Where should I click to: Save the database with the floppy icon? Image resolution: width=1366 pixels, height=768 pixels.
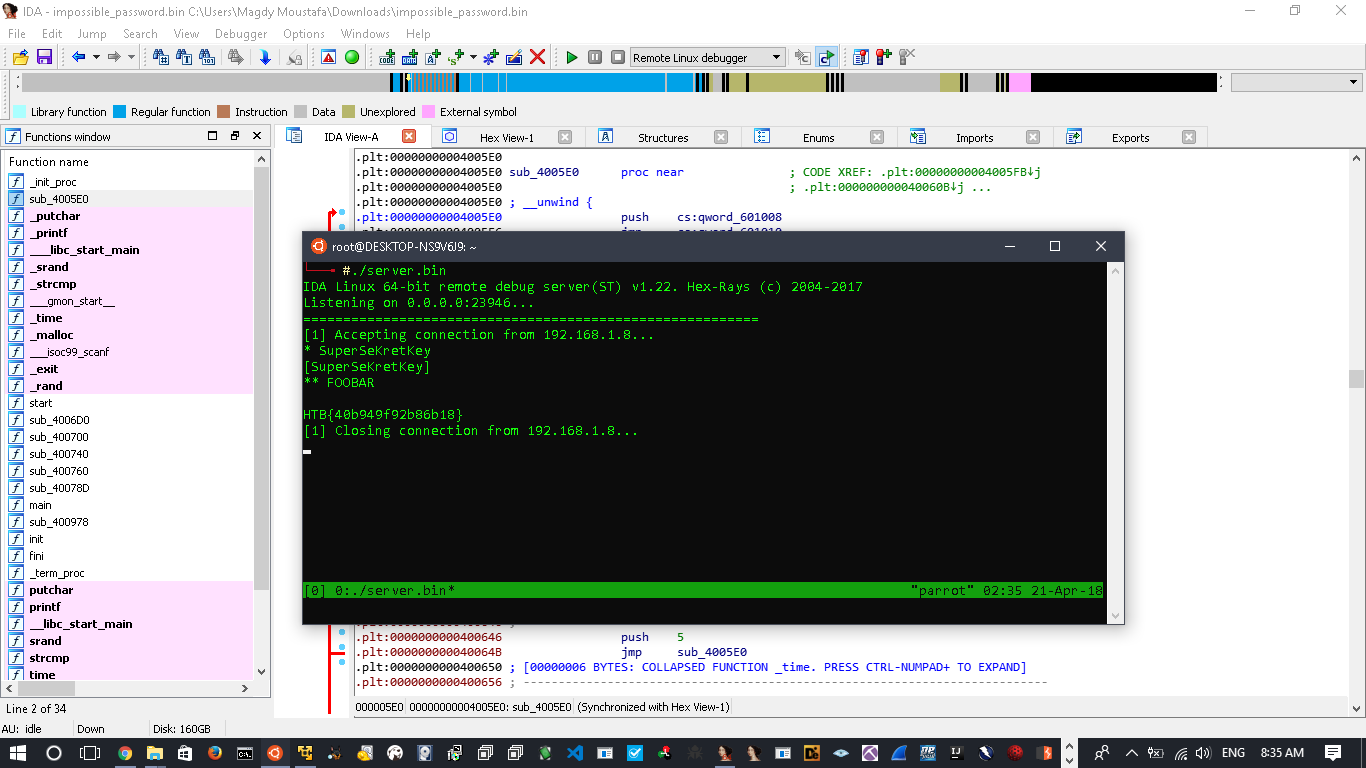click(x=44, y=57)
